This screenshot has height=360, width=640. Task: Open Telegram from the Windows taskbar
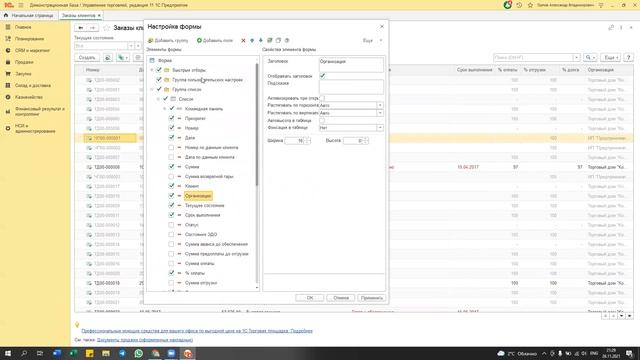point(122,353)
